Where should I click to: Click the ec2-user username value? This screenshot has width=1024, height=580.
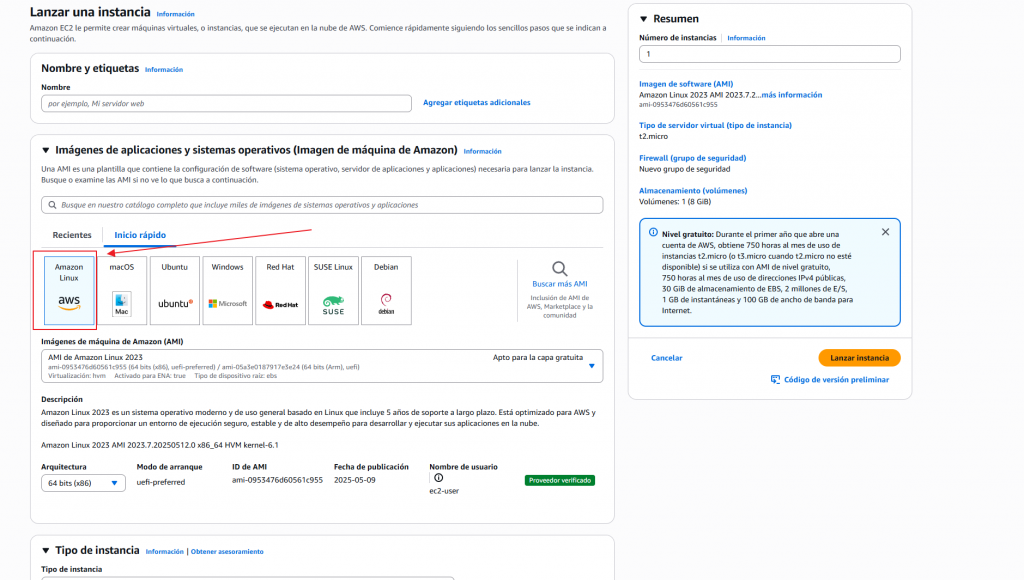click(x=444, y=491)
